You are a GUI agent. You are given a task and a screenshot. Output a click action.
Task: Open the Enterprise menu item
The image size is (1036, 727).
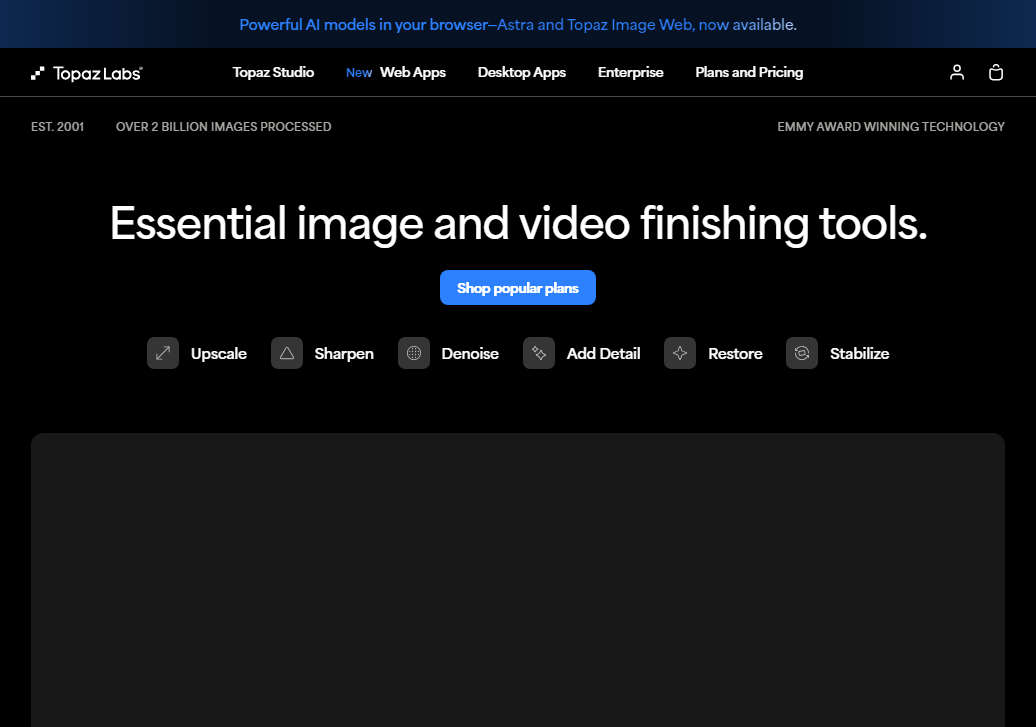(630, 72)
